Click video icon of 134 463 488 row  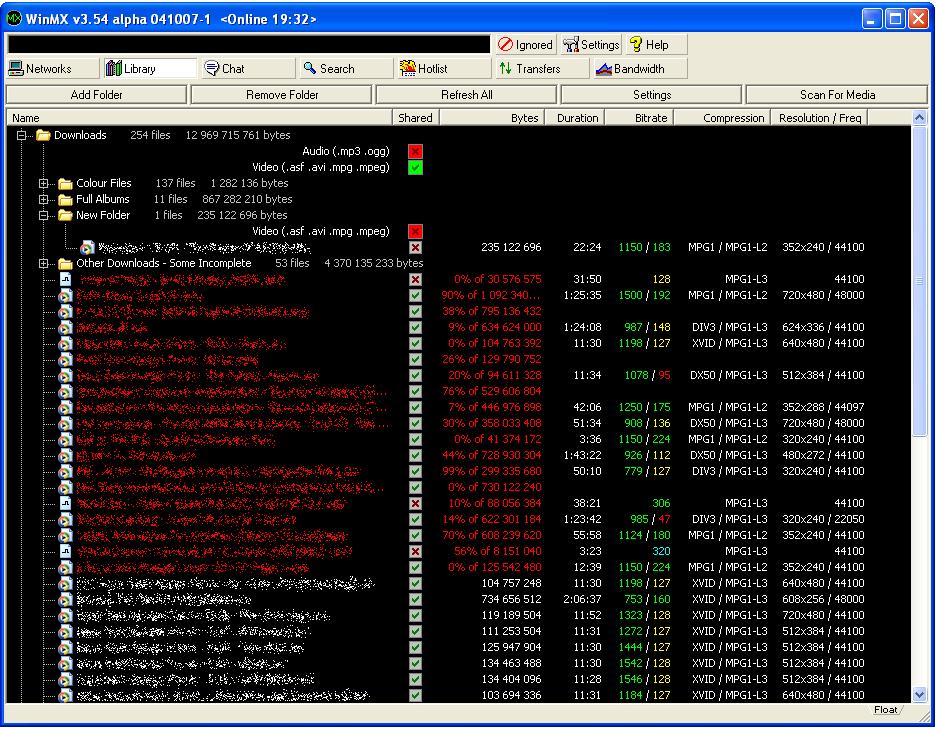[x=65, y=663]
